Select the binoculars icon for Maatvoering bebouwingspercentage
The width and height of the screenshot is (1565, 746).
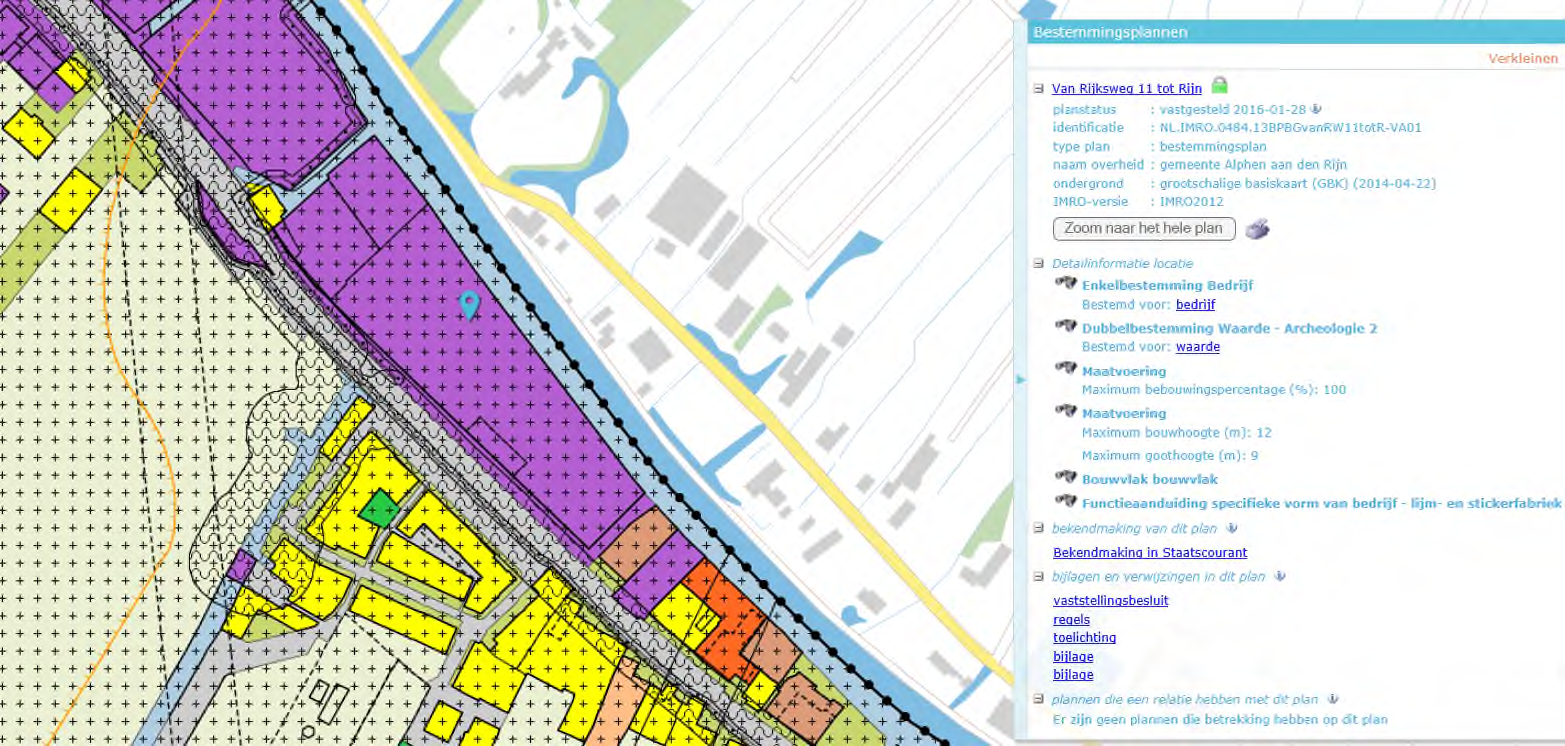[1066, 370]
